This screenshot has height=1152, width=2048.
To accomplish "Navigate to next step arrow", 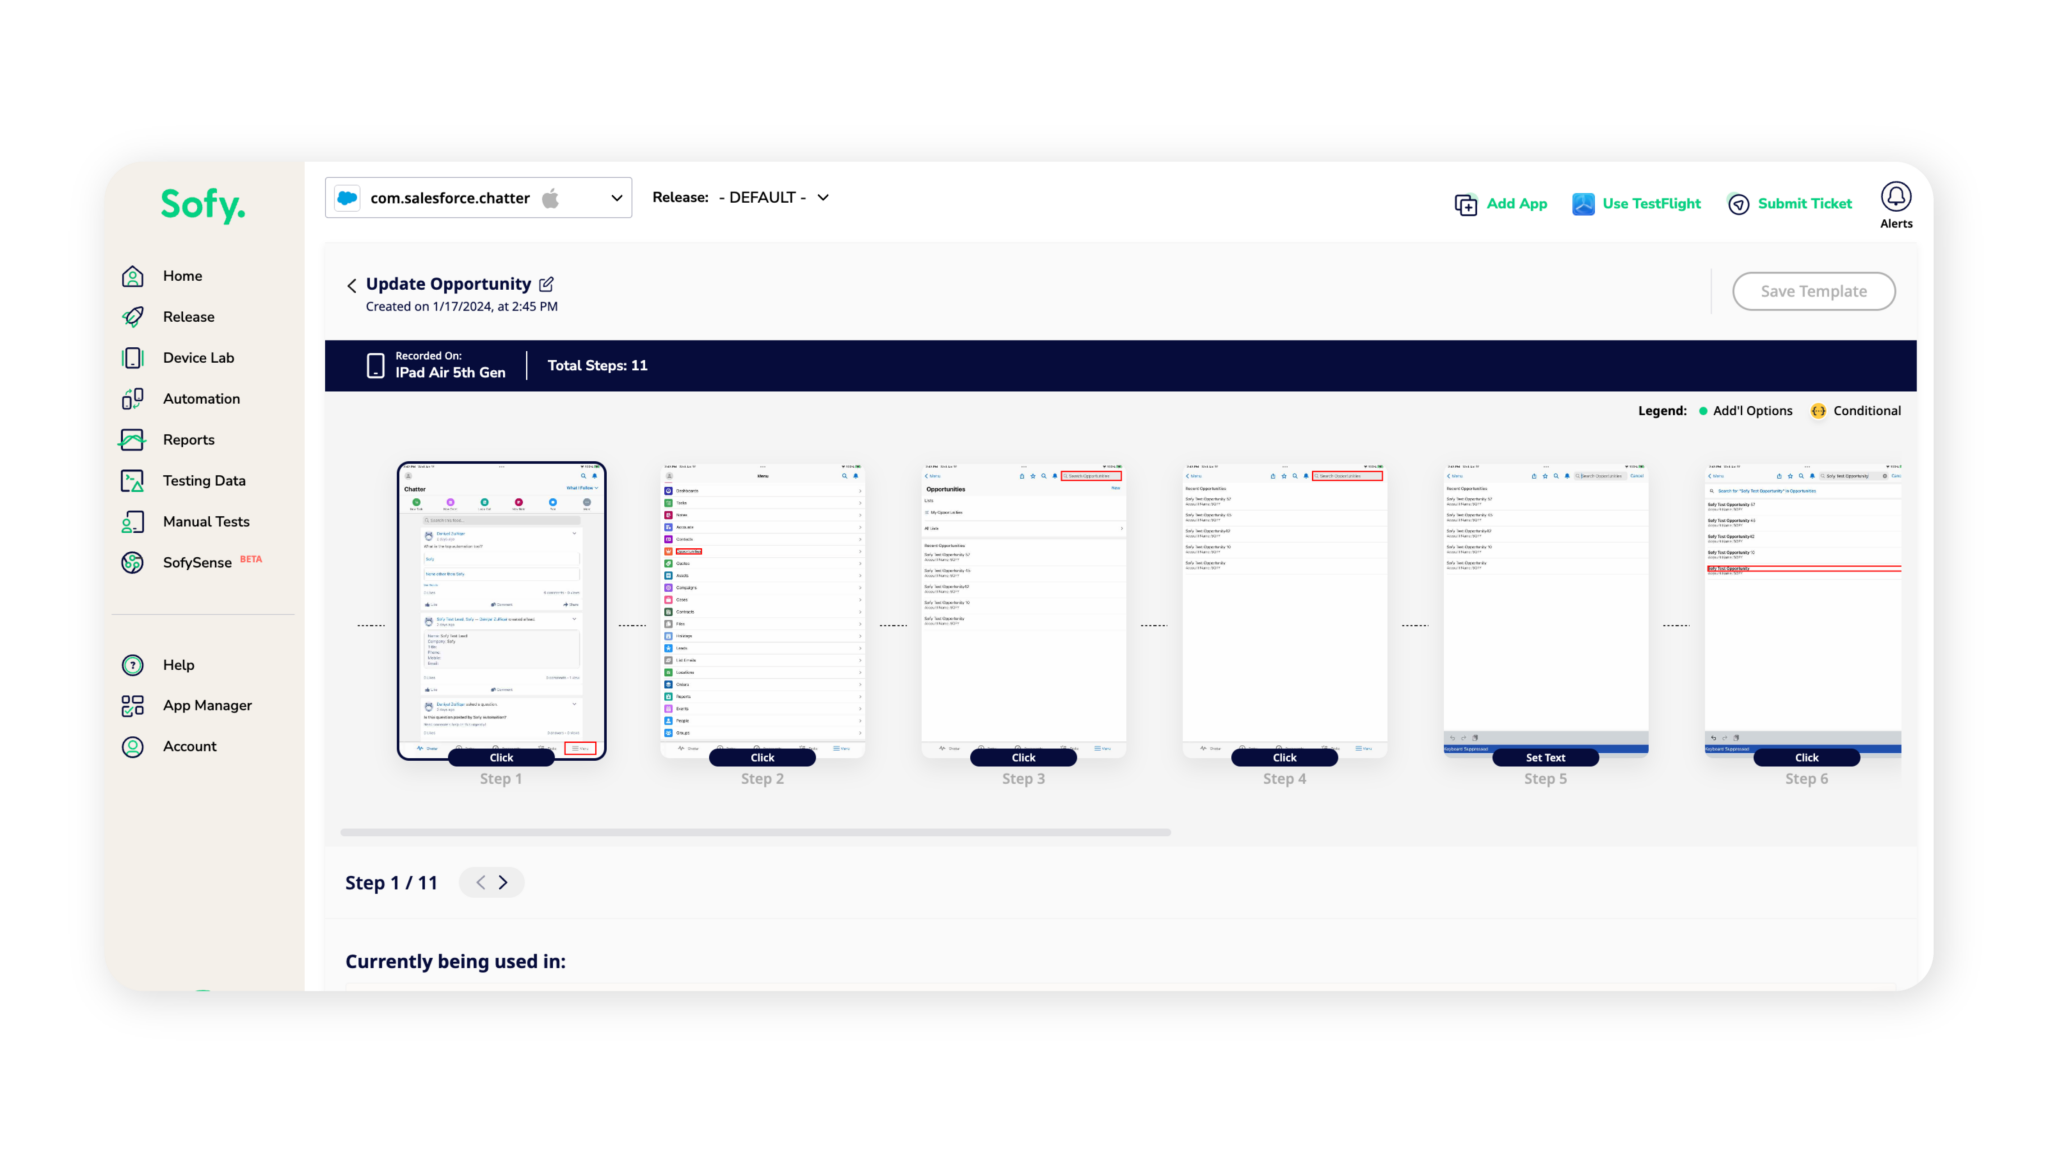I will point(502,882).
